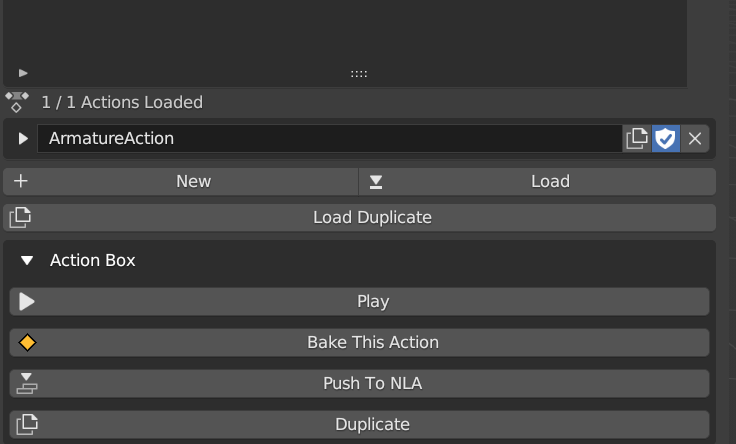The image size is (736, 444).
Task: Click the keyframes icon beside Actions Loaded
Action: pos(17,102)
